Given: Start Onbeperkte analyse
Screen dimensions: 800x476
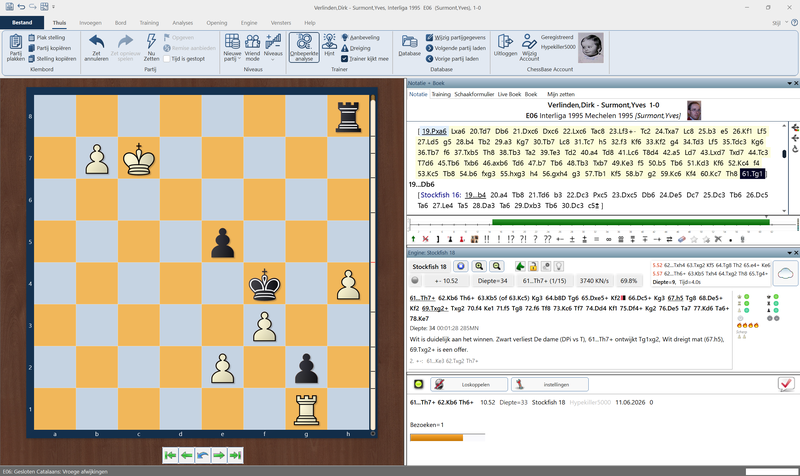Looking at the screenshot, I should (304, 47).
